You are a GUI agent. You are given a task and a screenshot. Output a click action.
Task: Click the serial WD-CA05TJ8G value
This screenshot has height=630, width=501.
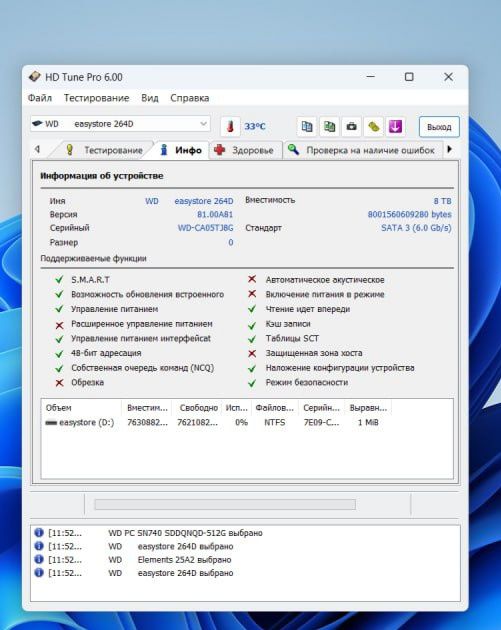[205, 228]
